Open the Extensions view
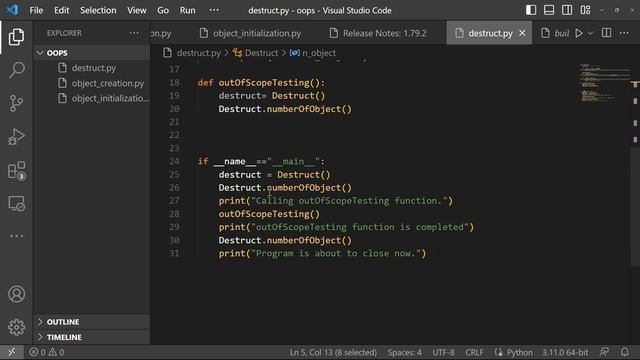The height and width of the screenshot is (360, 640). [16, 170]
